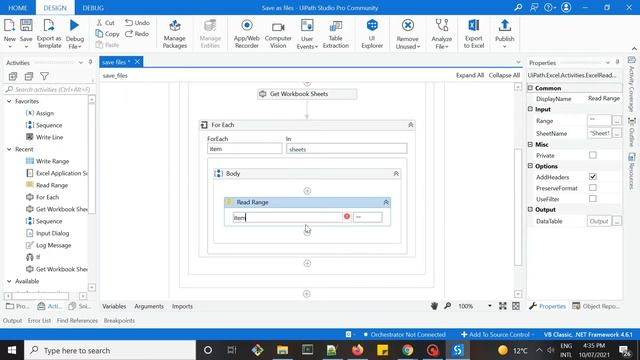This screenshot has height=360, width=640.
Task: Click Windows Start button
Action: (x=12, y=350)
